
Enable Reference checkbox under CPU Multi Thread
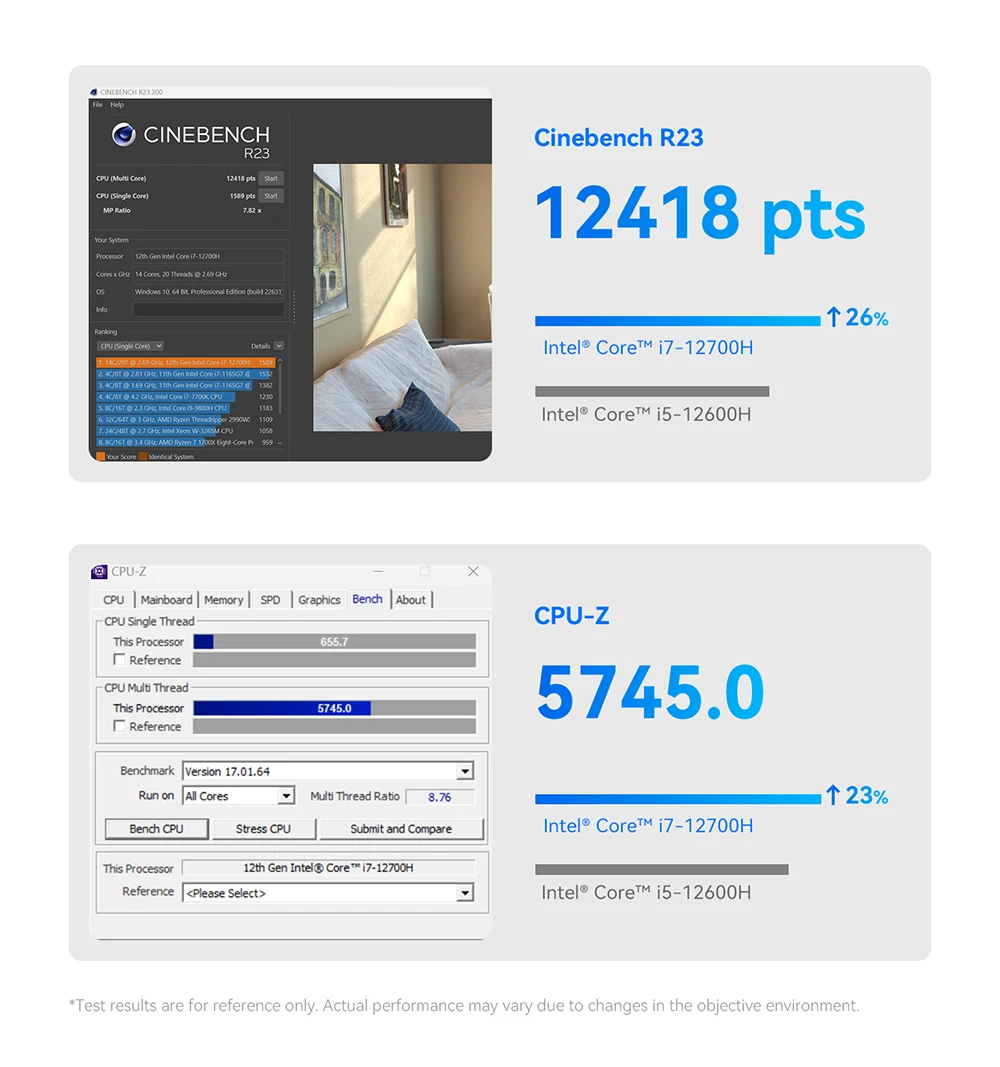120,726
